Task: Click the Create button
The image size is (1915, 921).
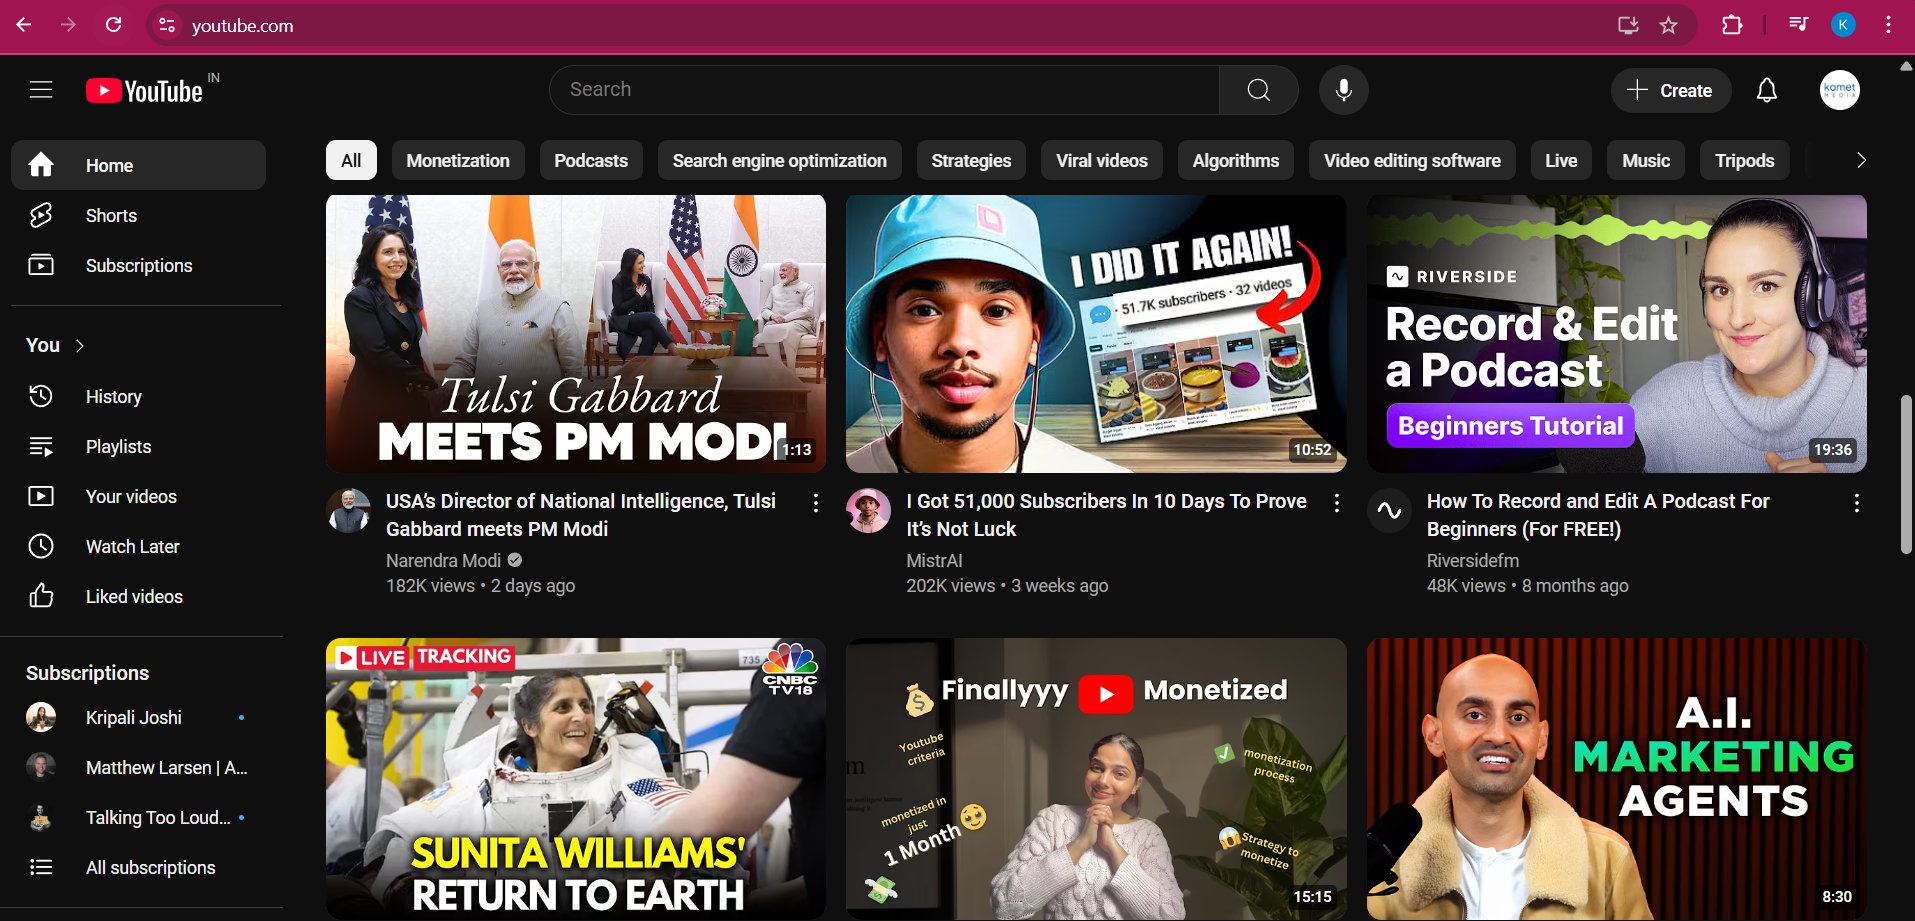Action: (1670, 90)
